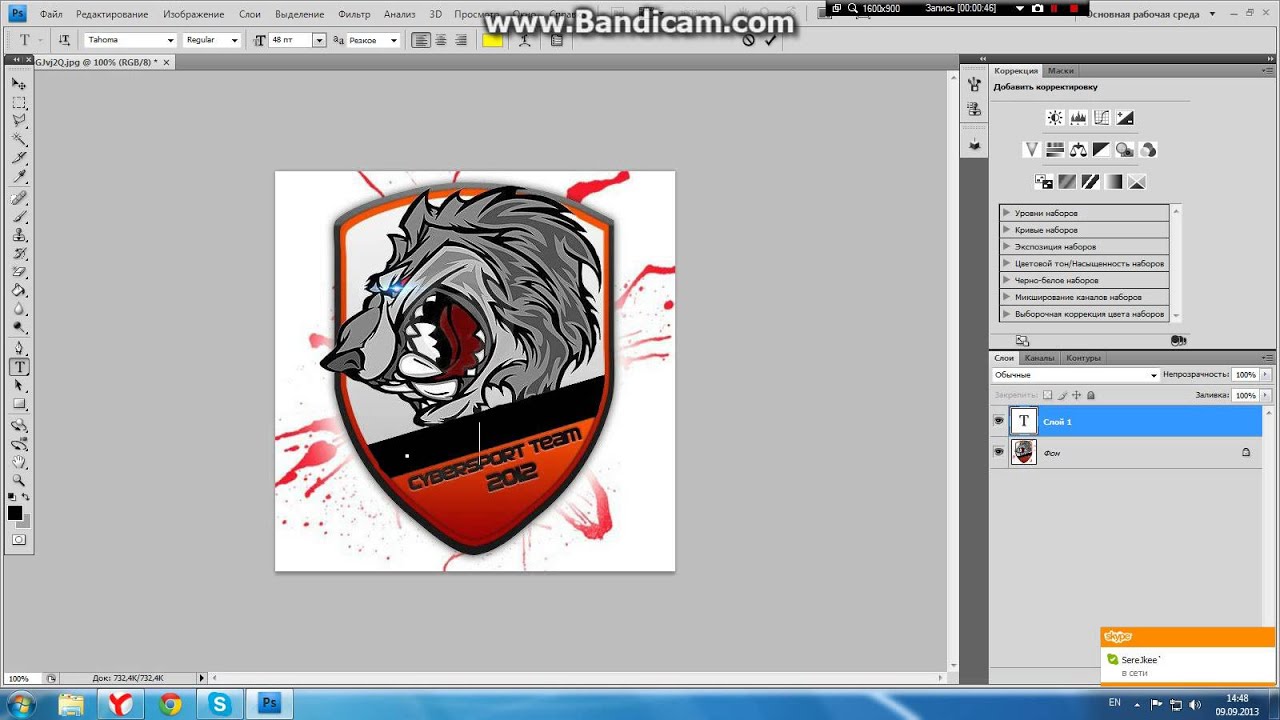This screenshot has height=720, width=1280.
Task: Select the Pen tool
Action: (19, 349)
